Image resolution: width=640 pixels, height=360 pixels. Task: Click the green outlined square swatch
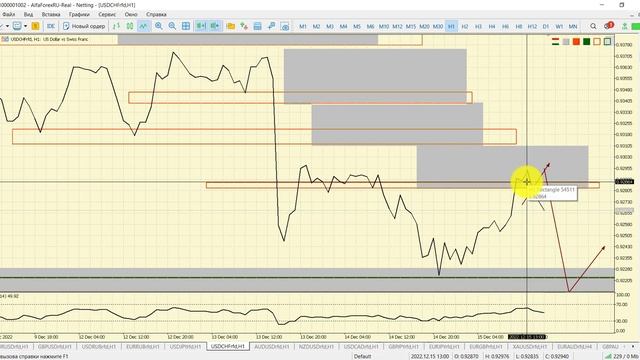coord(607,41)
